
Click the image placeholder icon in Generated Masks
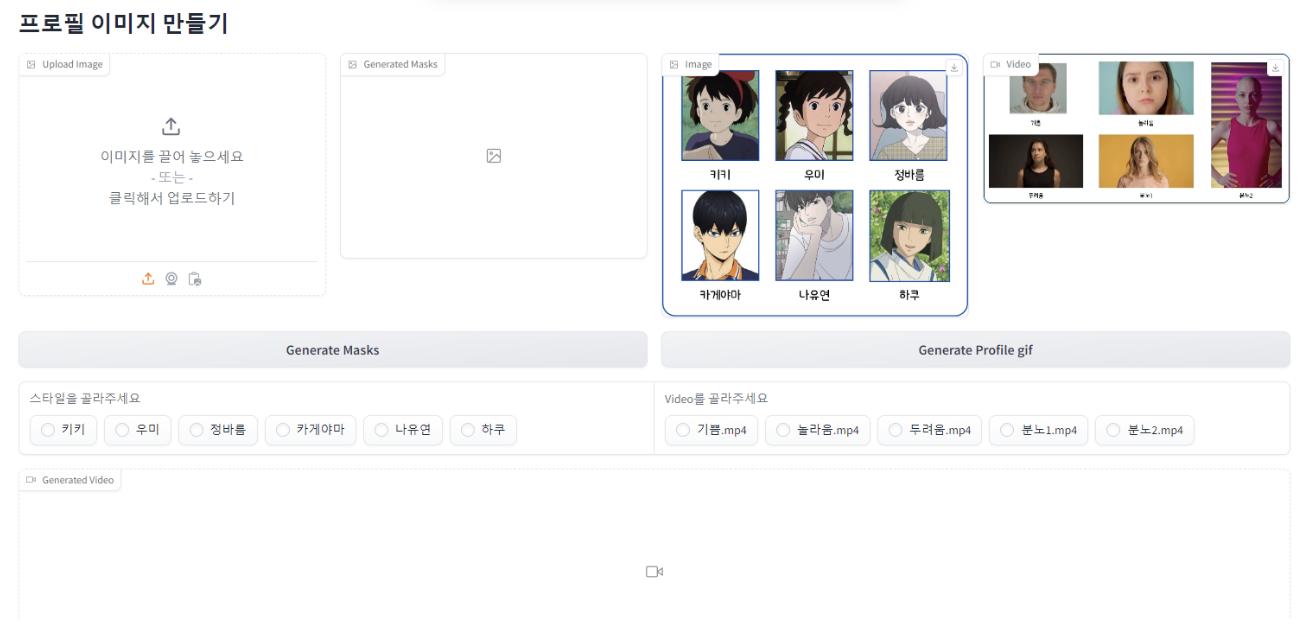493,156
